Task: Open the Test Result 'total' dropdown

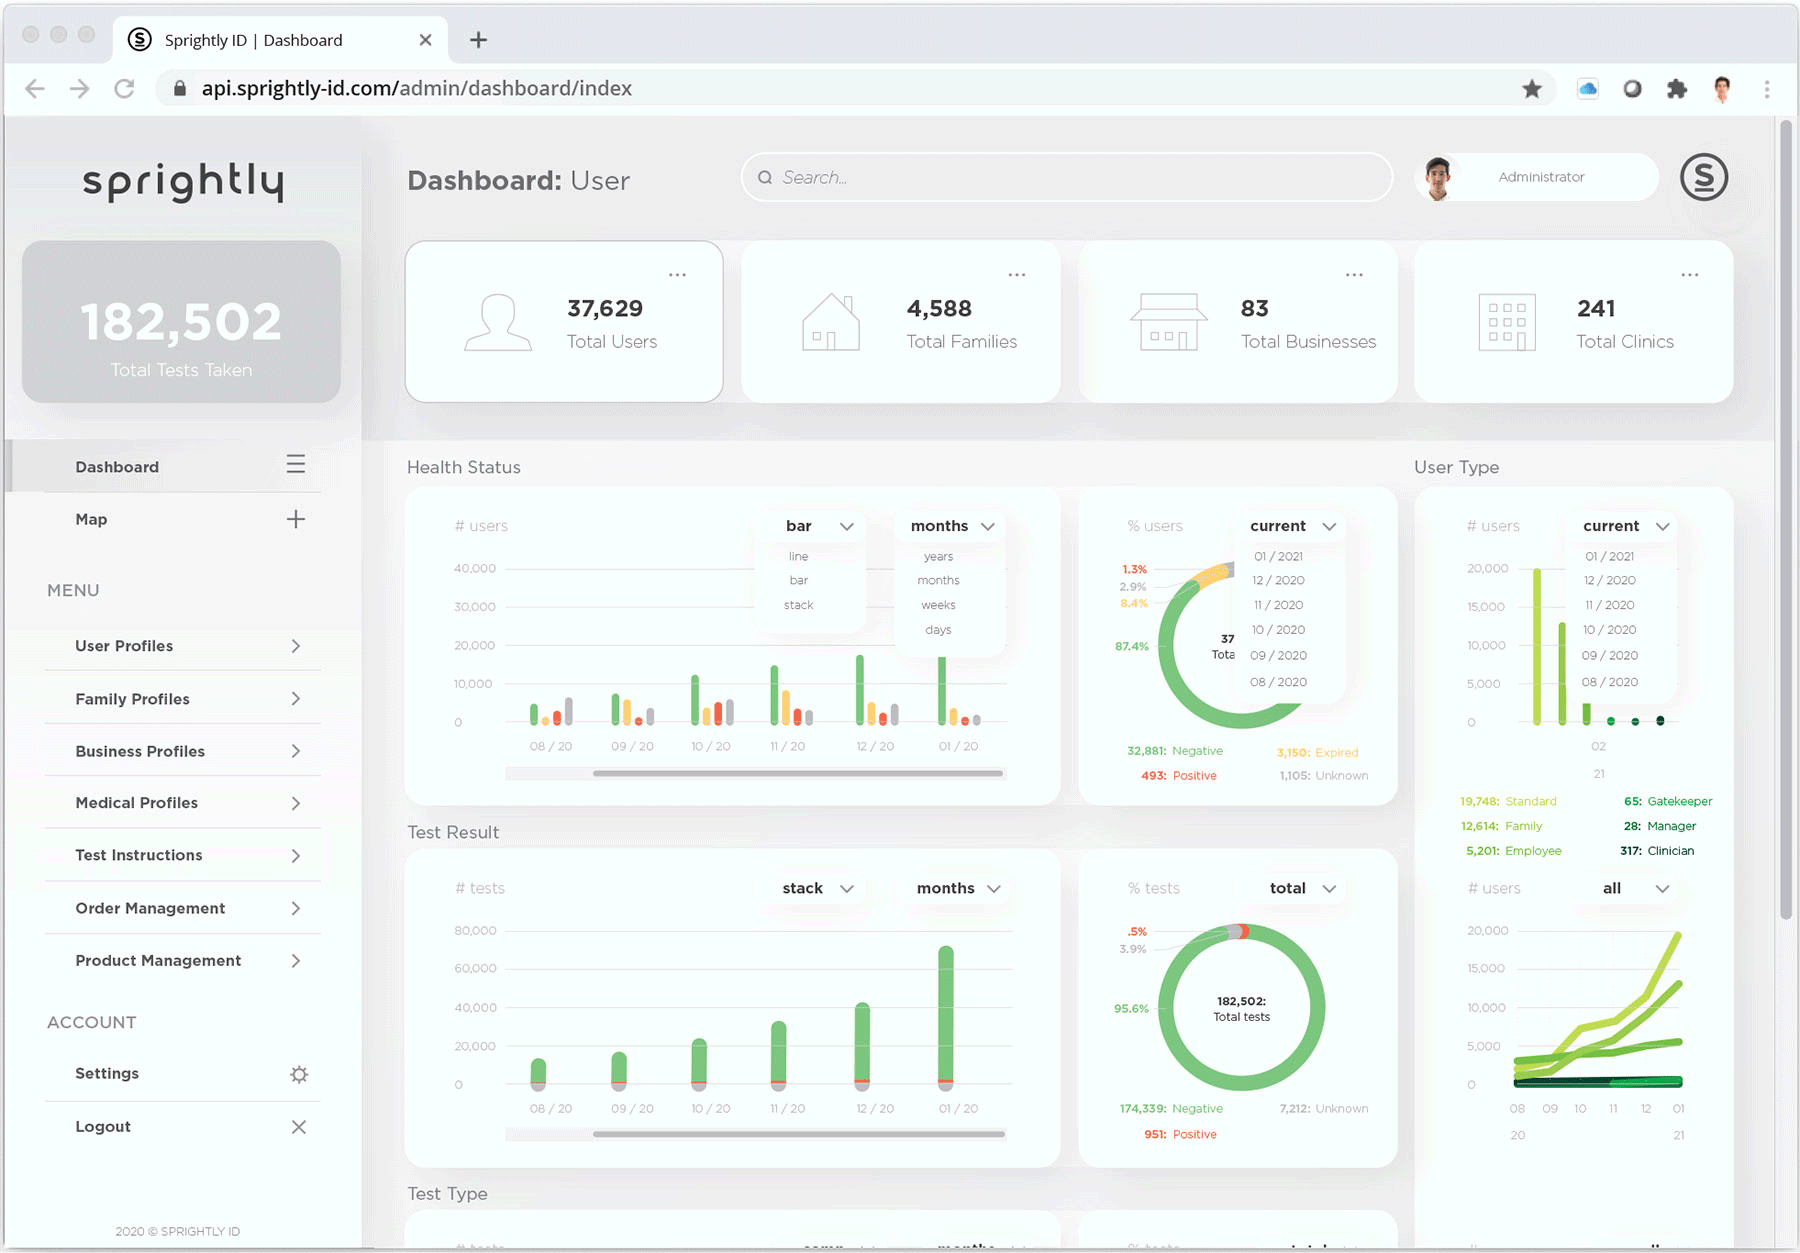Action: click(x=1302, y=888)
